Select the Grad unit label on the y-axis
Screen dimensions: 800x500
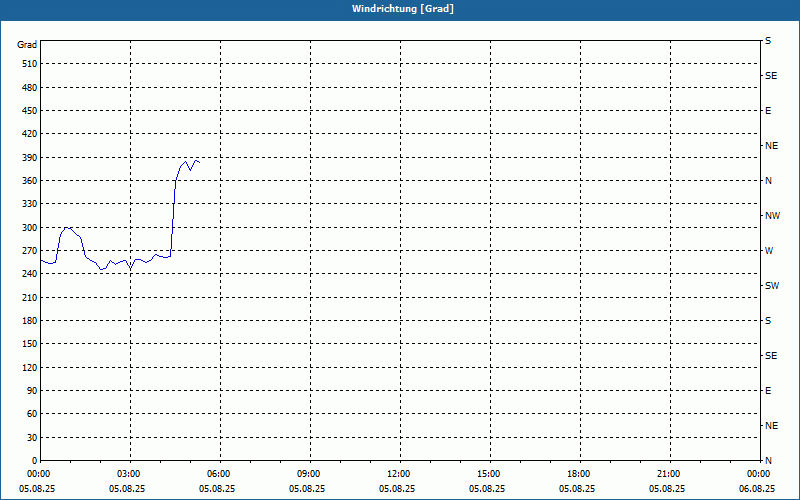pyautogui.click(x=27, y=45)
